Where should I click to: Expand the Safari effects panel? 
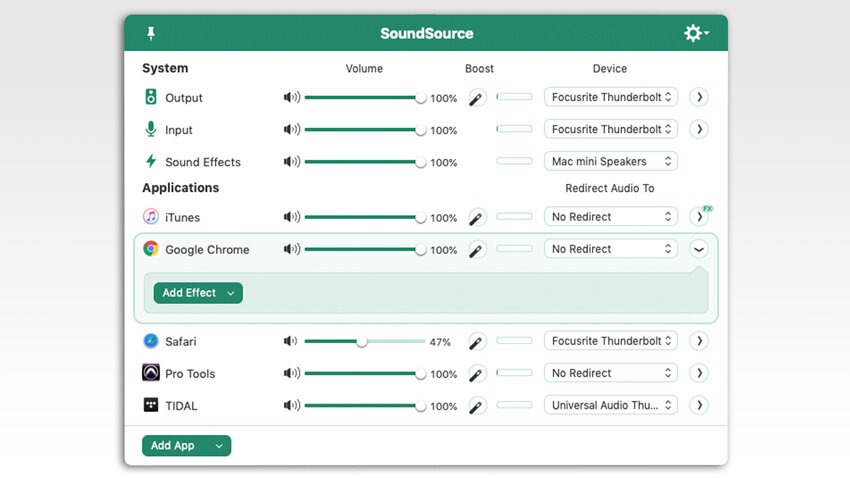699,341
